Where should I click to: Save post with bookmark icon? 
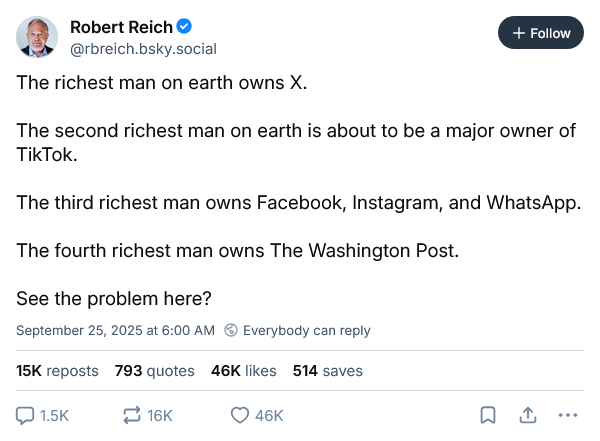pyautogui.click(x=487, y=415)
